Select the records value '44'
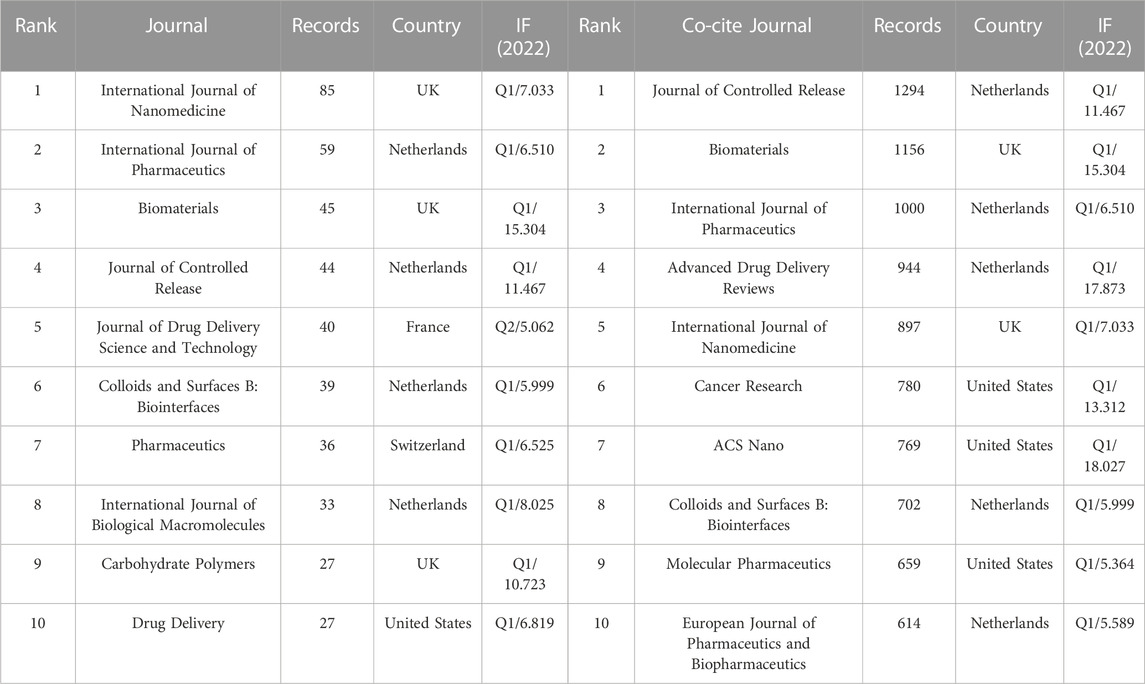 [326, 267]
